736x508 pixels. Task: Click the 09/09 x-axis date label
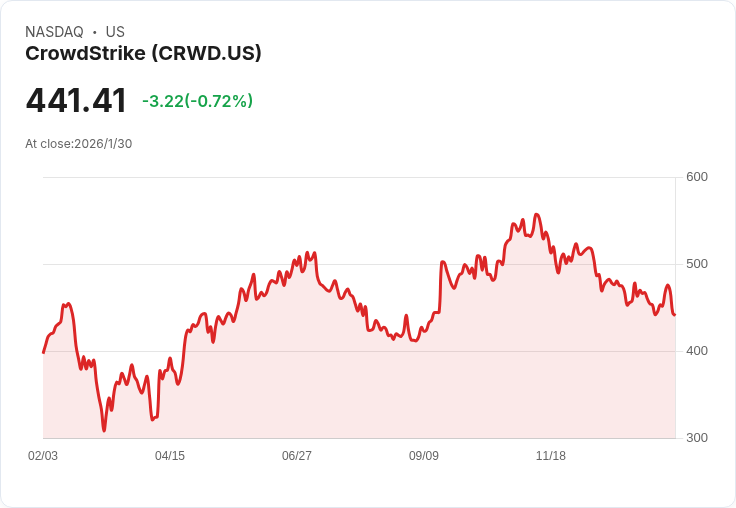(424, 455)
